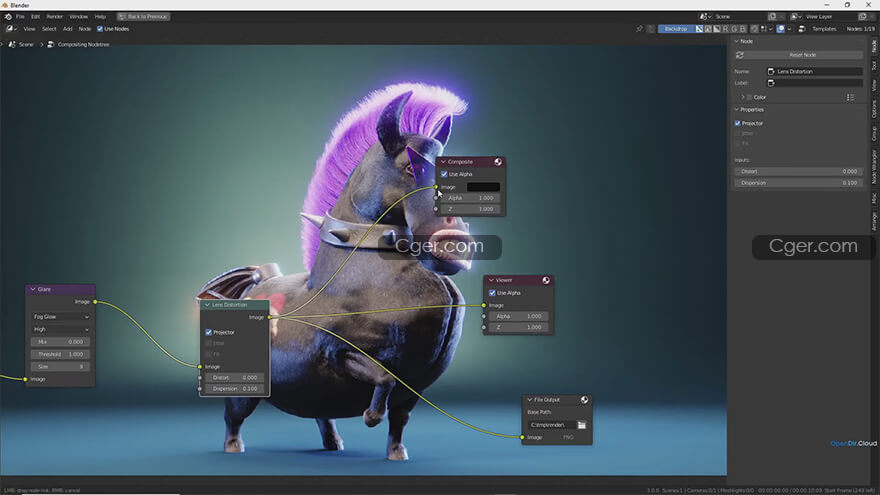Click the icon in the Label field

click(x=771, y=83)
